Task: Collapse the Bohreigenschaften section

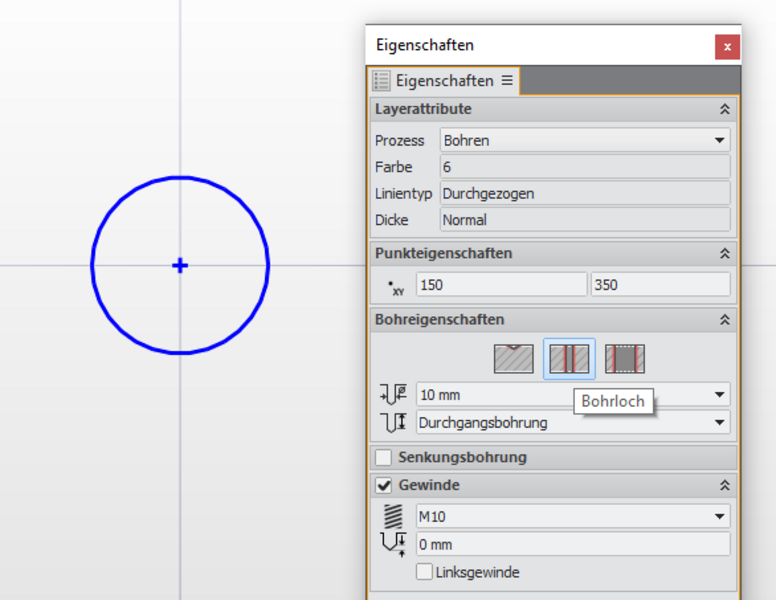Action: click(x=725, y=320)
